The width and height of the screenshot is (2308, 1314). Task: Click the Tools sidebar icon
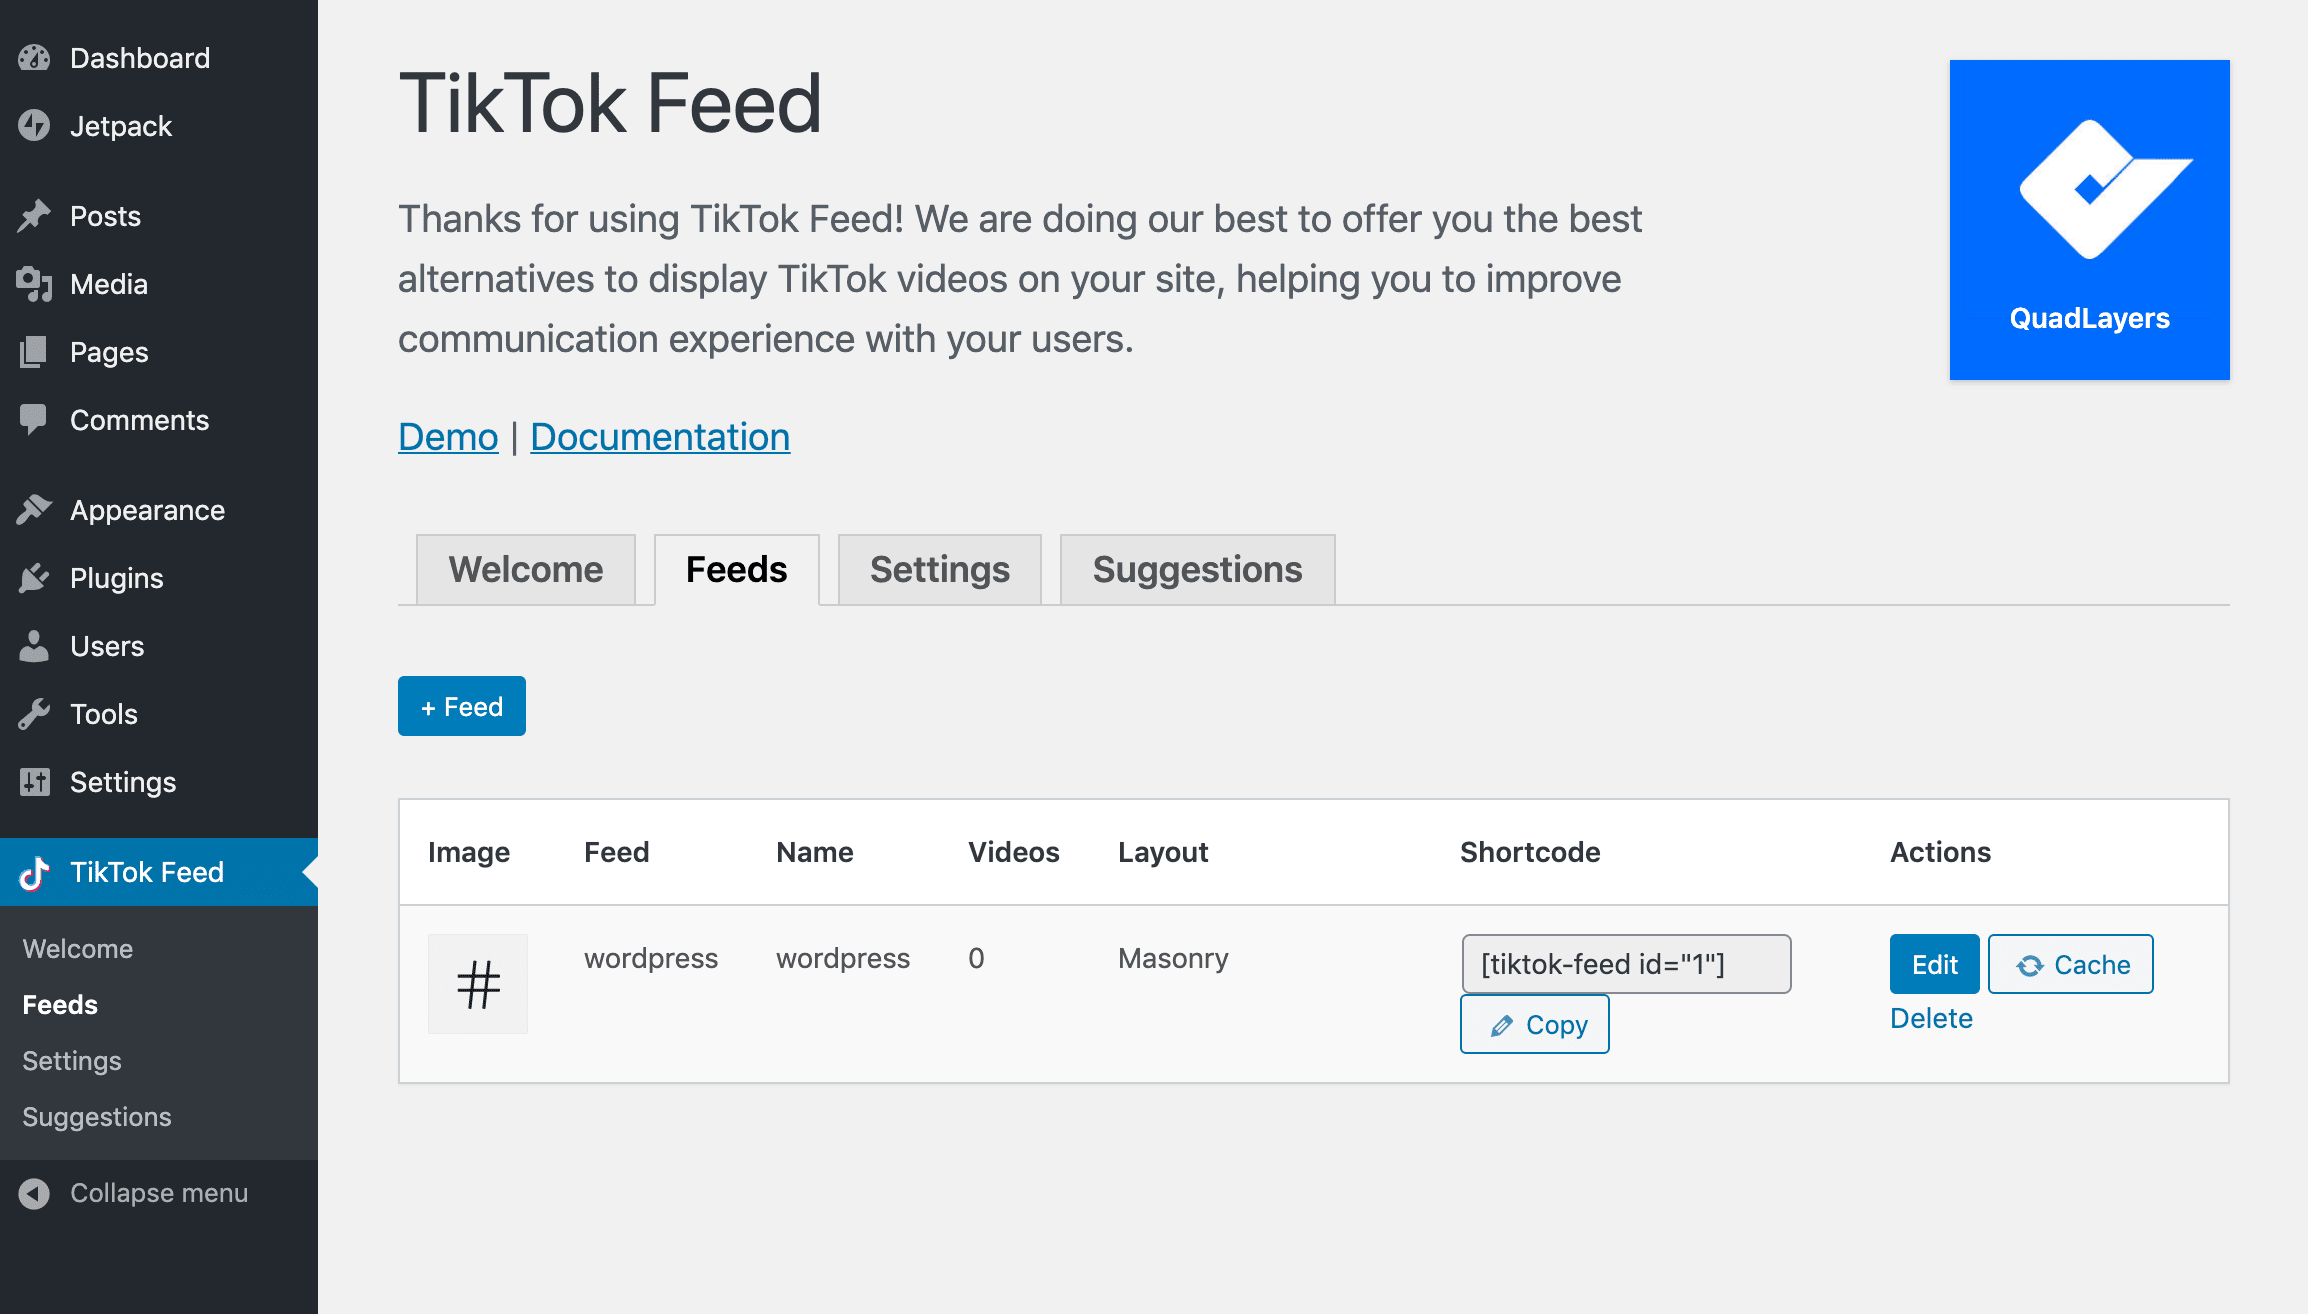(x=35, y=713)
